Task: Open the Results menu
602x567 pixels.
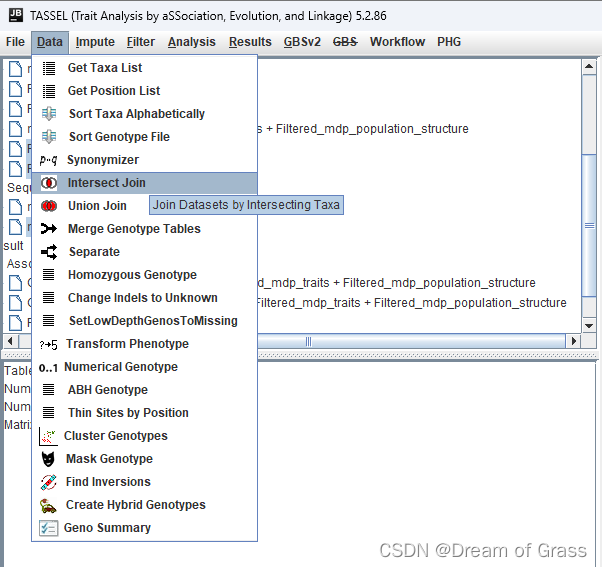Action: (x=250, y=42)
